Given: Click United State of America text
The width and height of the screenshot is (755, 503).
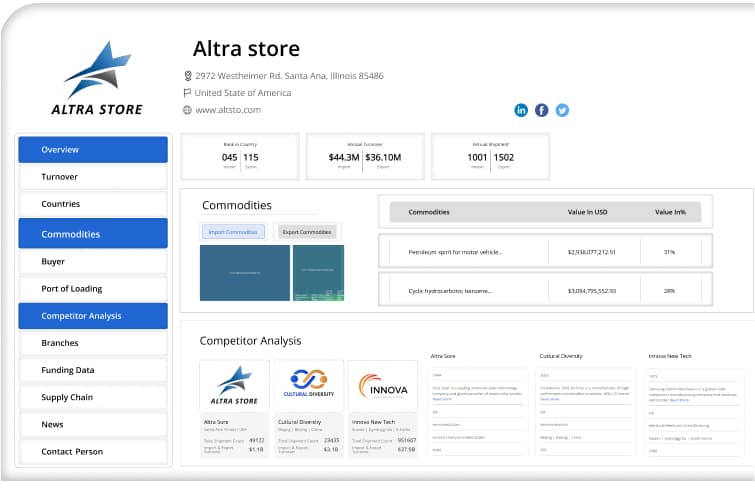Looking at the screenshot, I should pyautogui.click(x=243, y=92).
